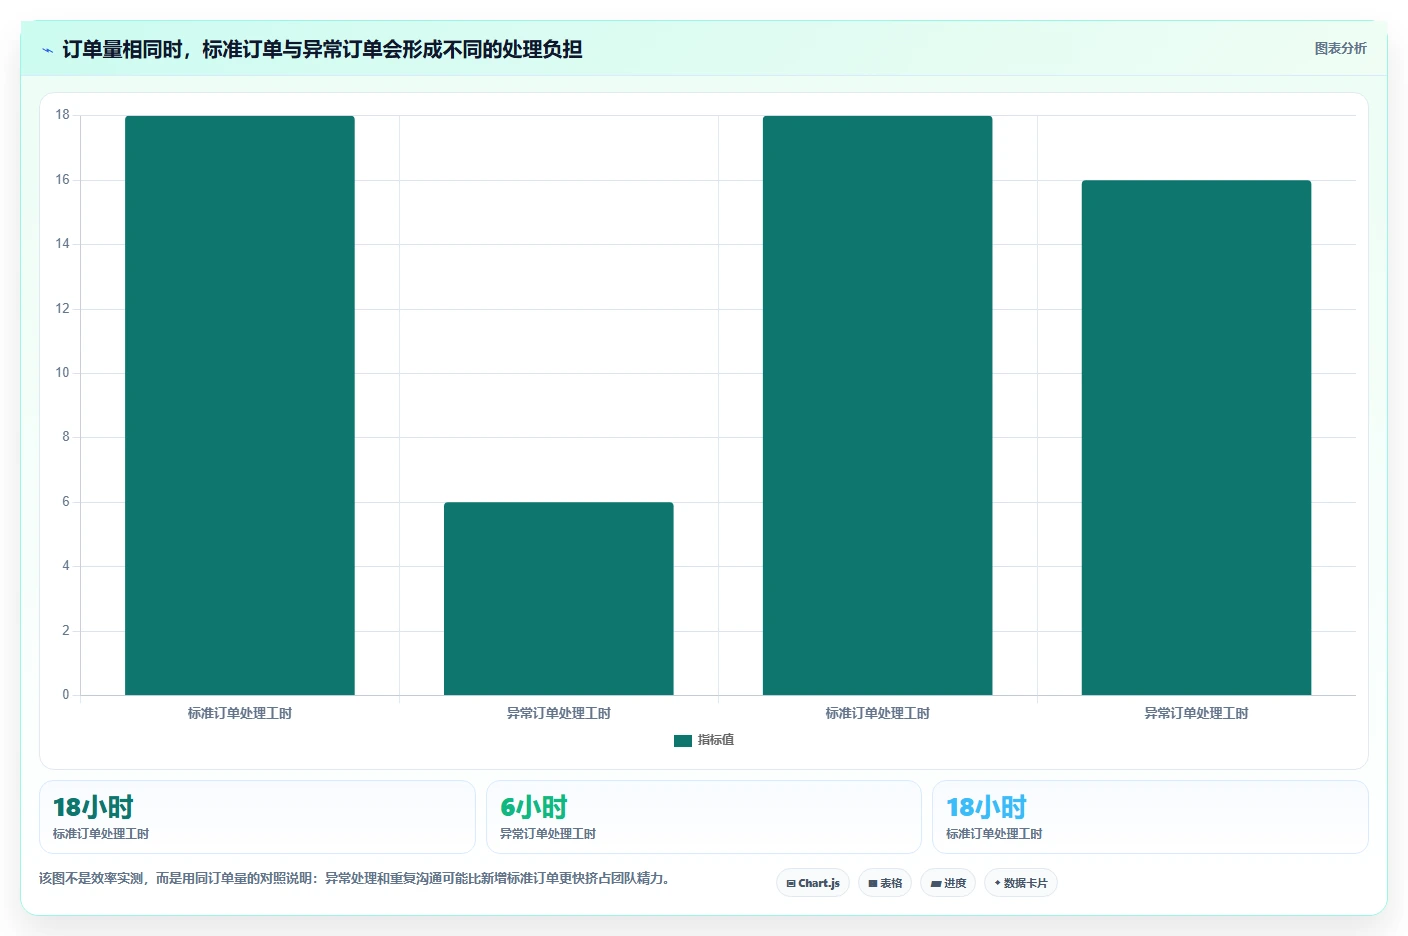Screen dimensions: 1408x936
Task: Click the x-axis label under the 16-value bar
Action: coord(1196,713)
